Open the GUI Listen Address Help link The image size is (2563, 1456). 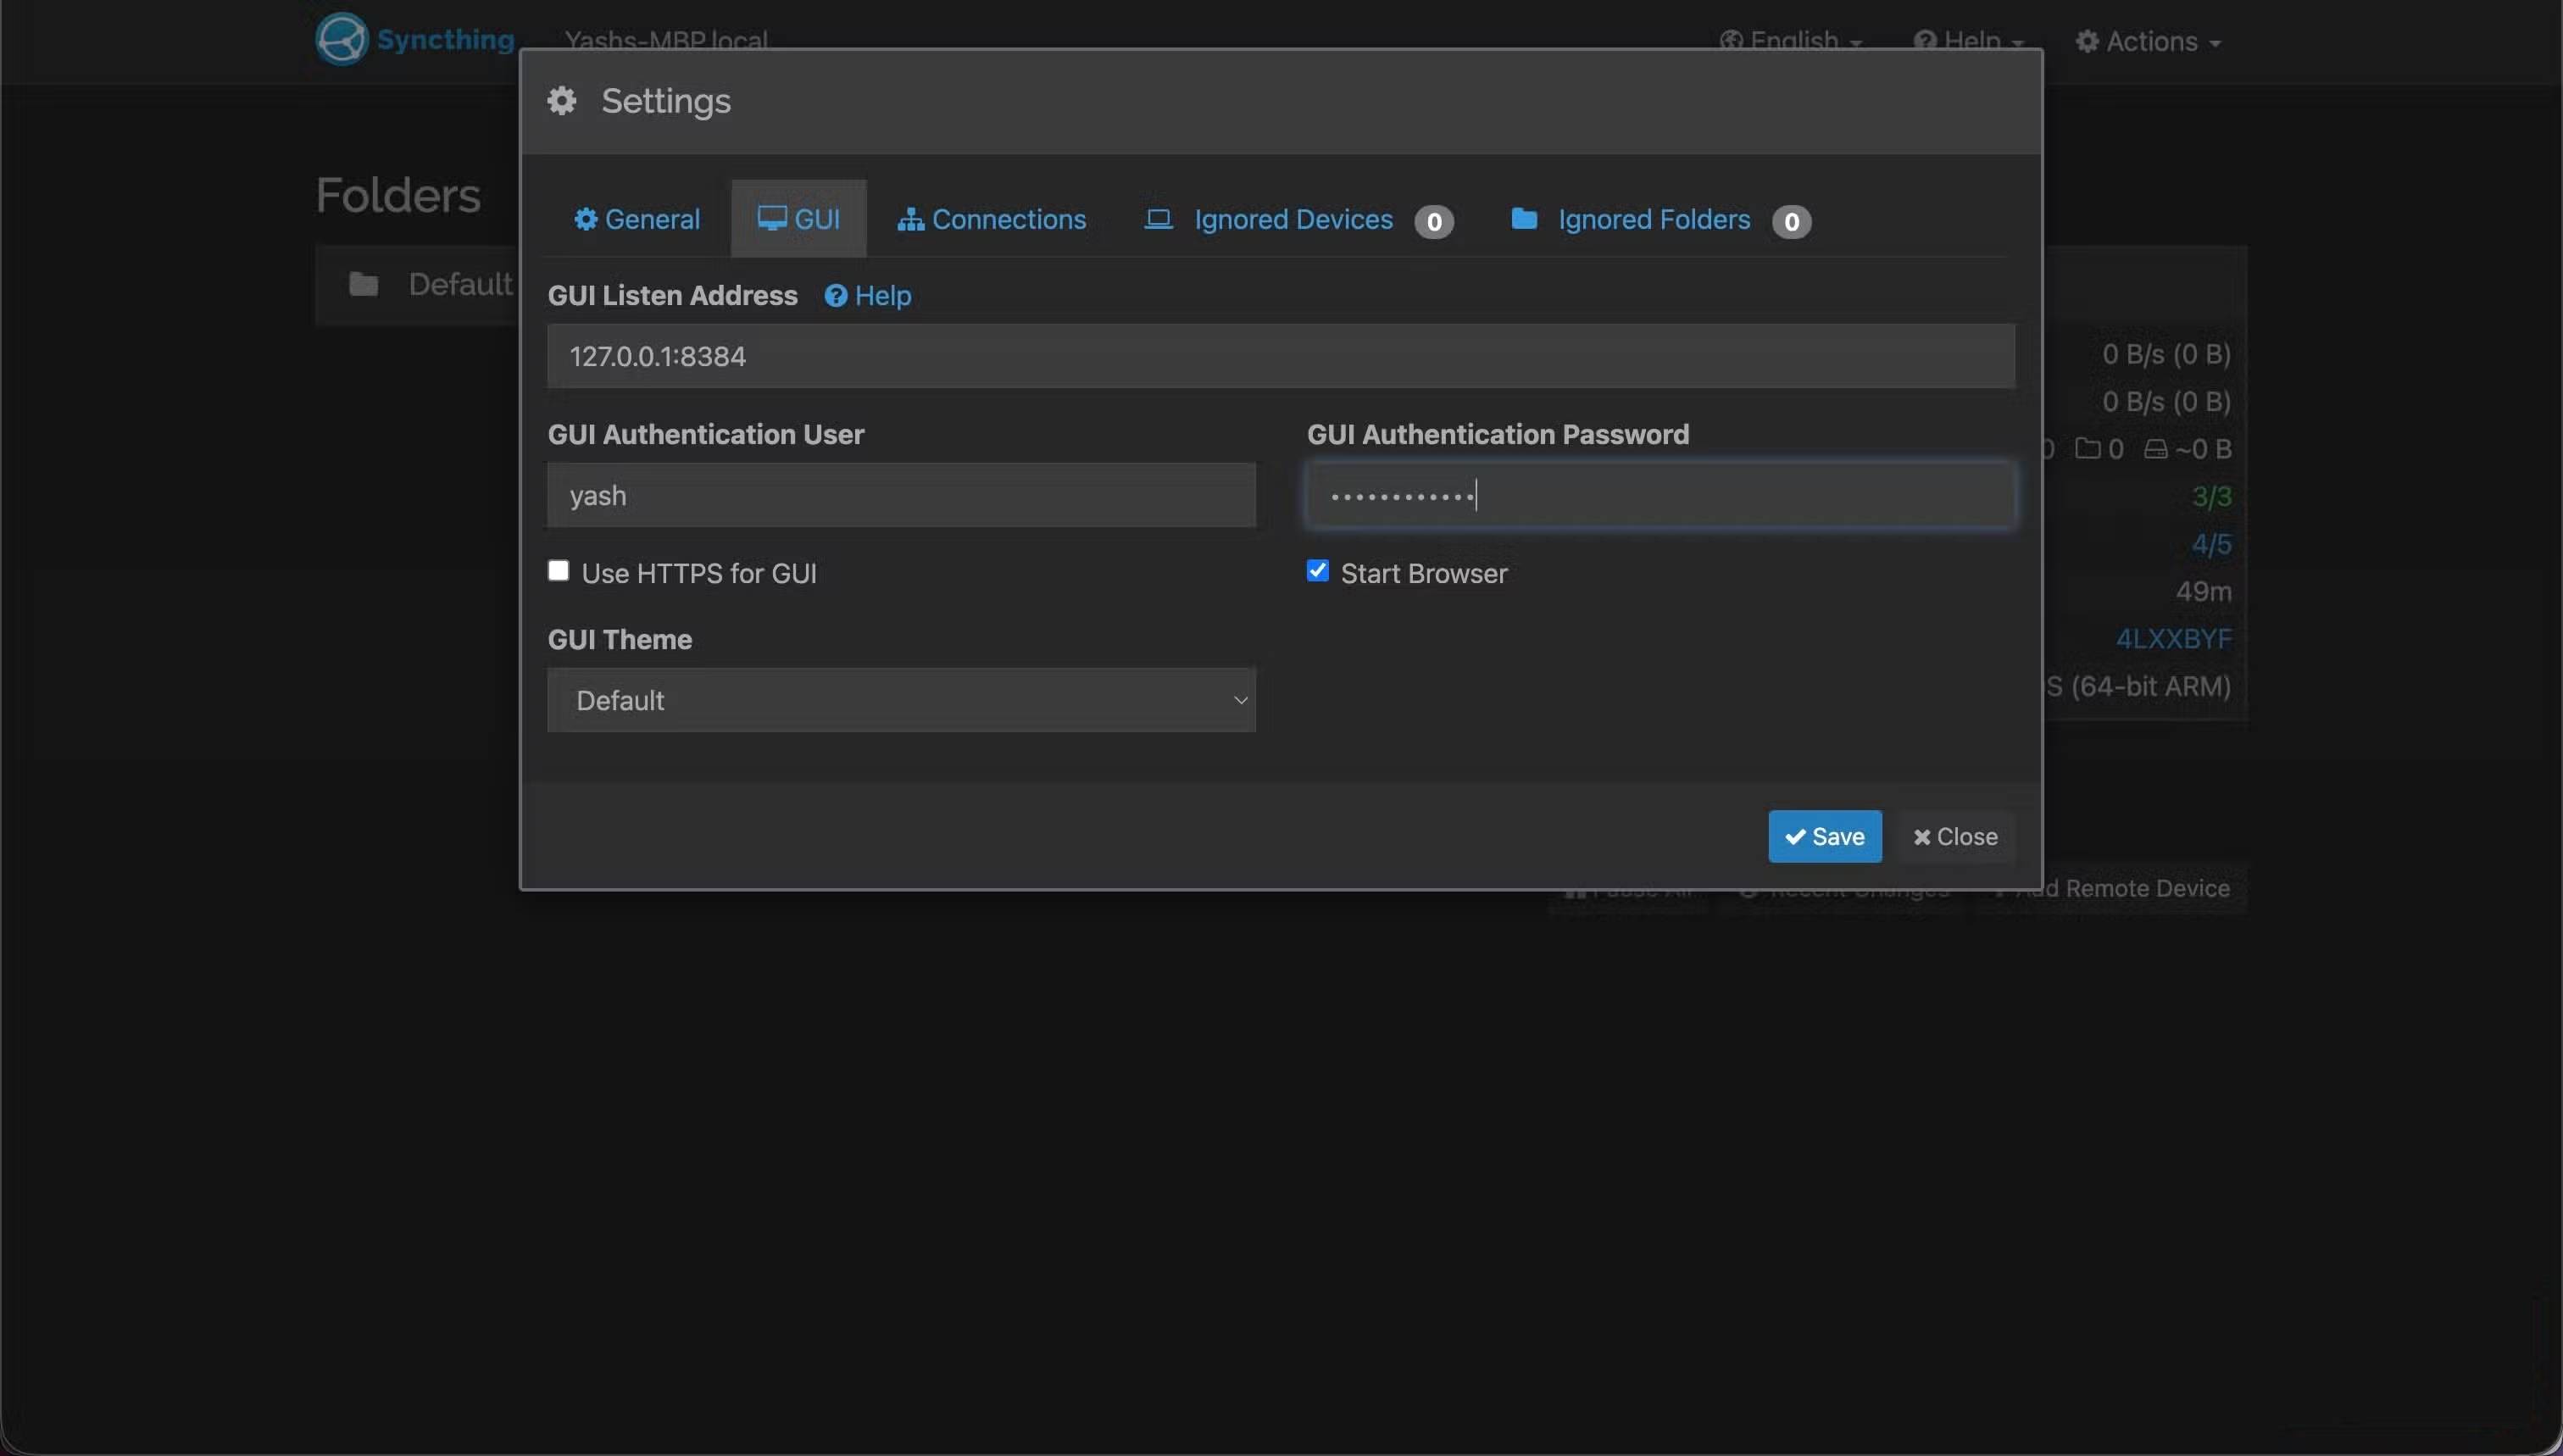coord(866,295)
